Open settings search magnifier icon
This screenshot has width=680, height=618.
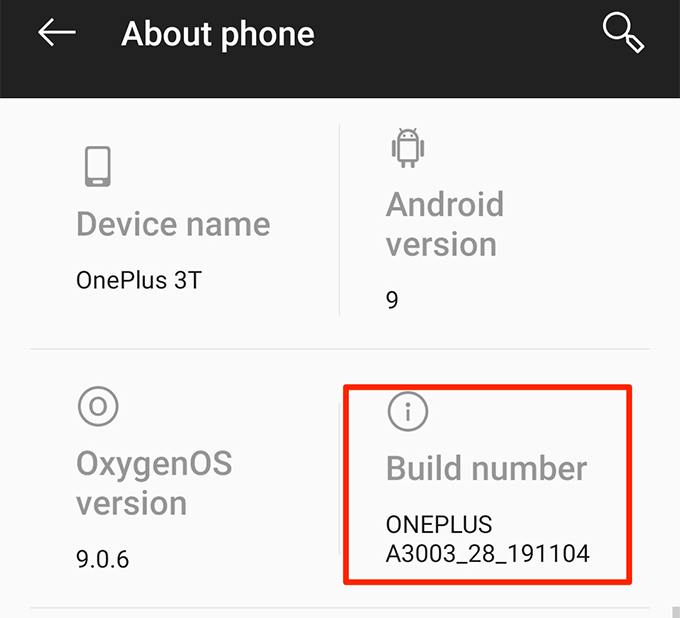(x=623, y=33)
